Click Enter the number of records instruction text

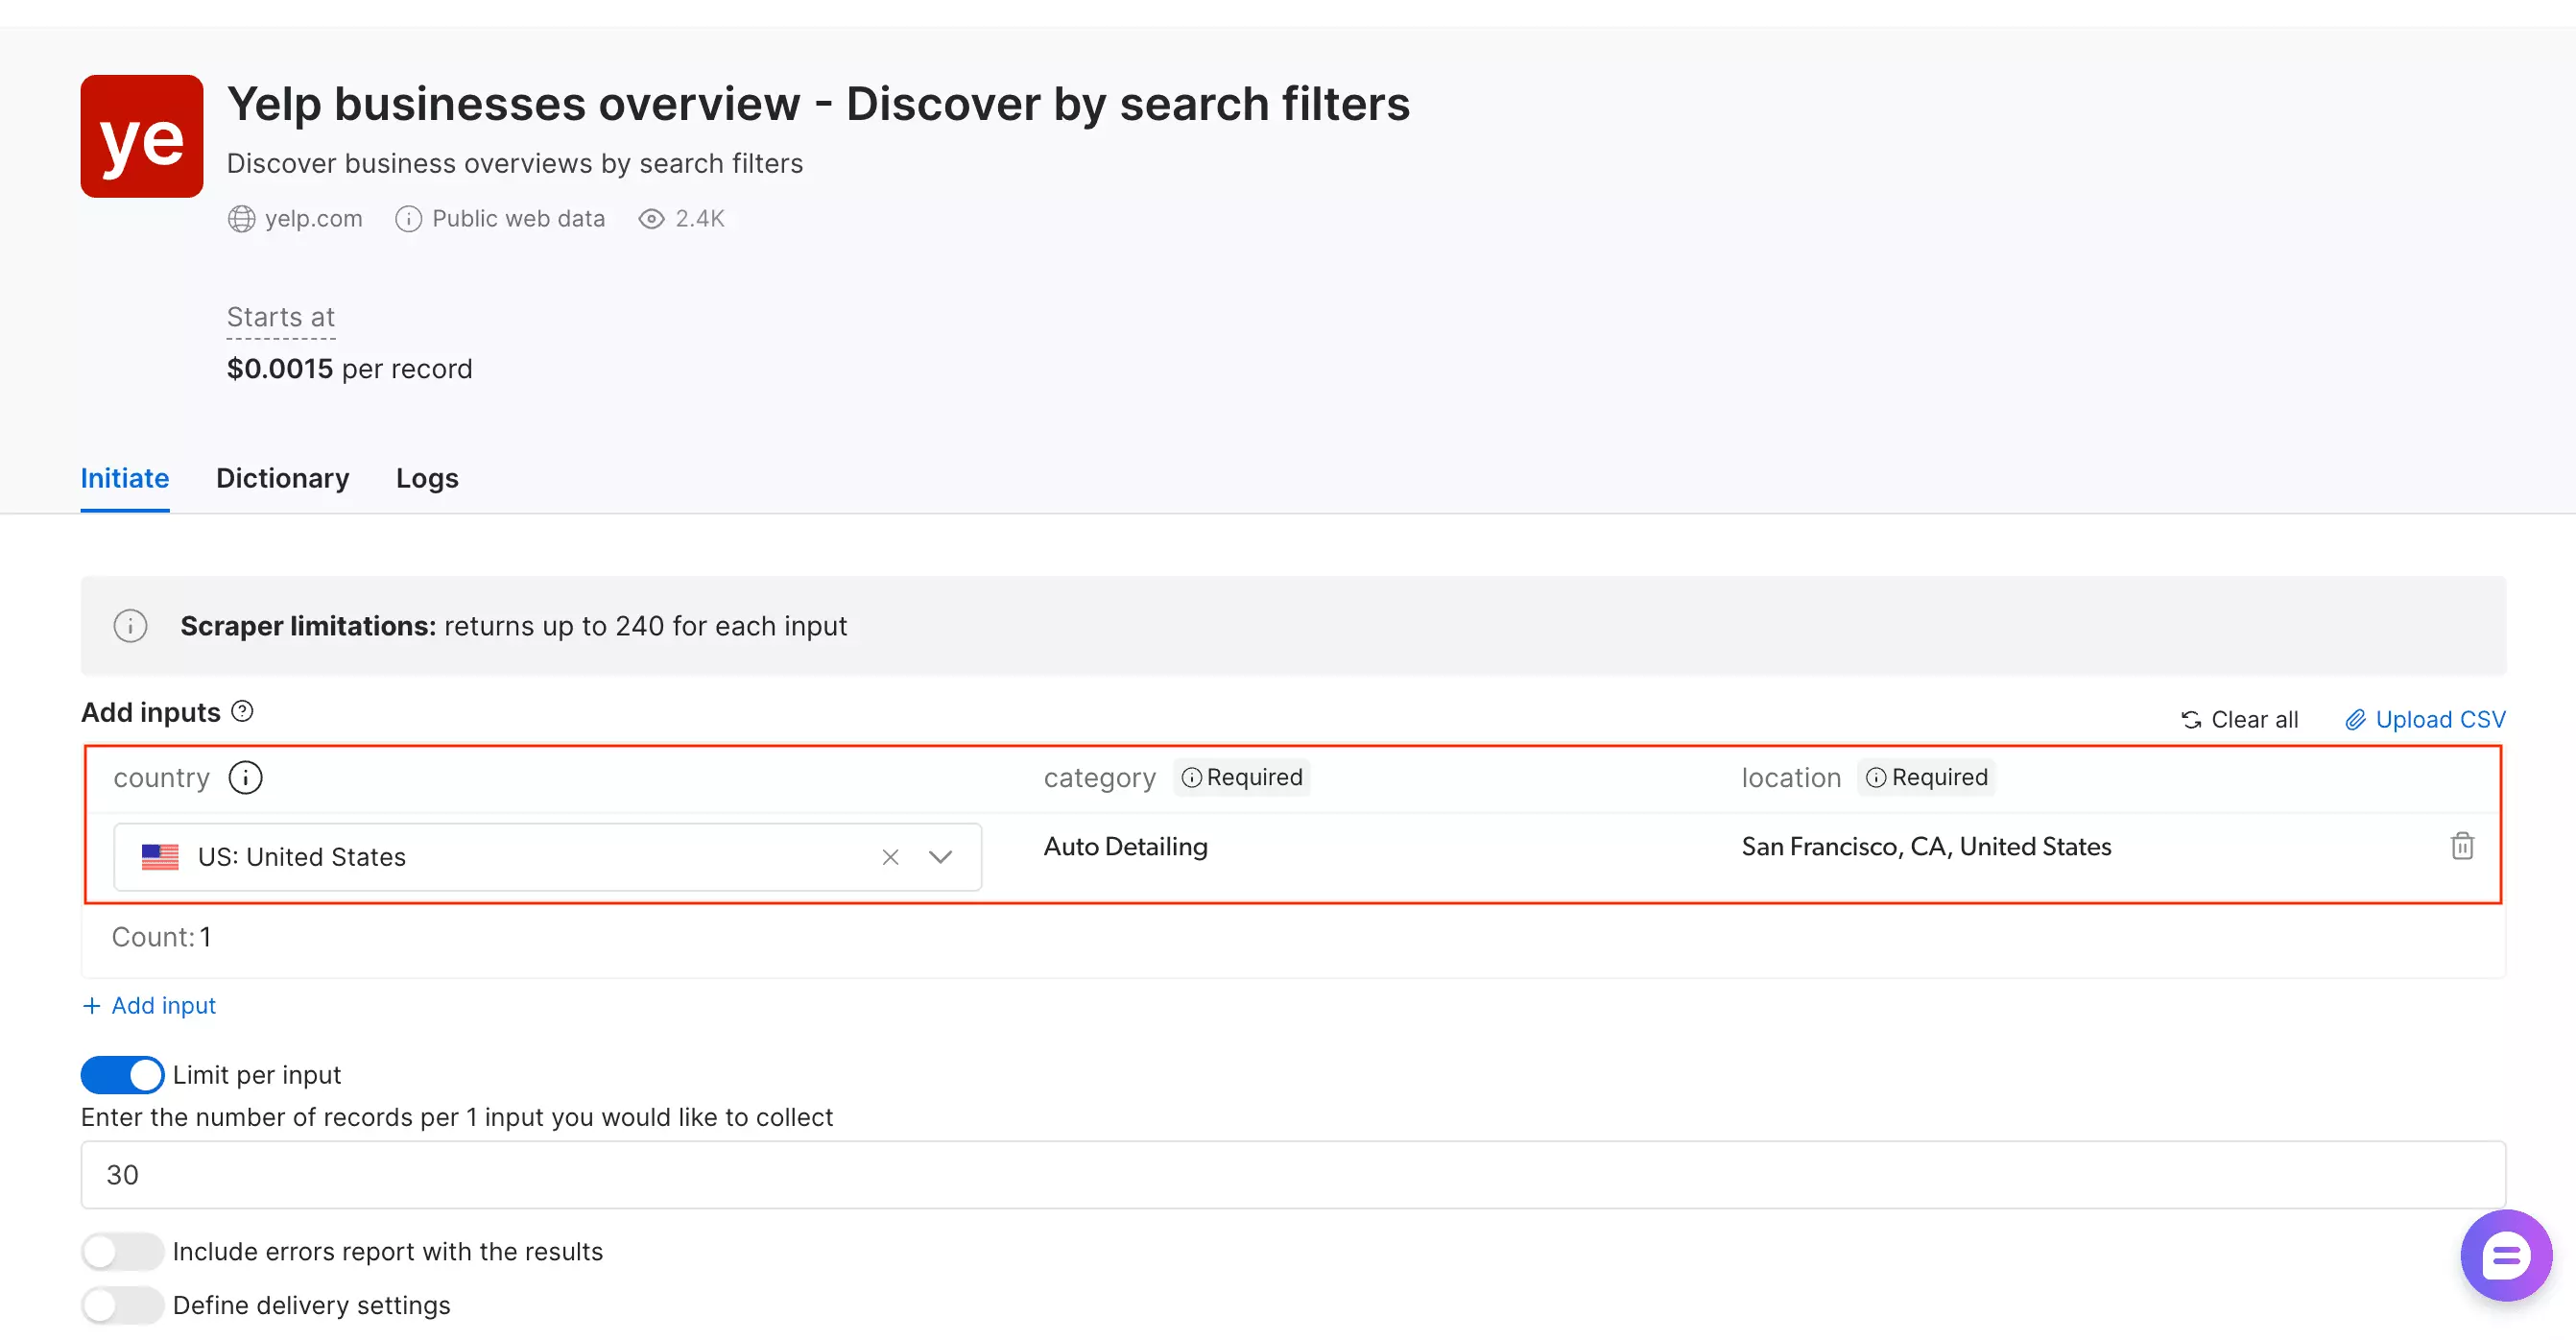[x=457, y=1117]
